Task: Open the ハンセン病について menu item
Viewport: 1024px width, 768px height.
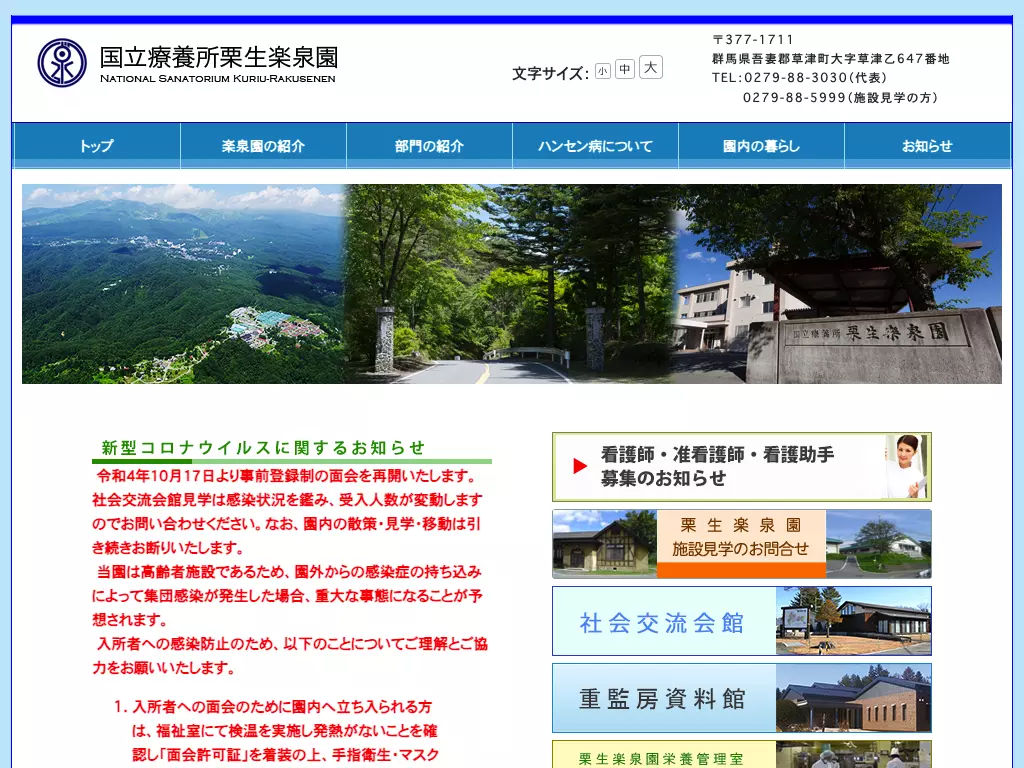Action: click(596, 146)
